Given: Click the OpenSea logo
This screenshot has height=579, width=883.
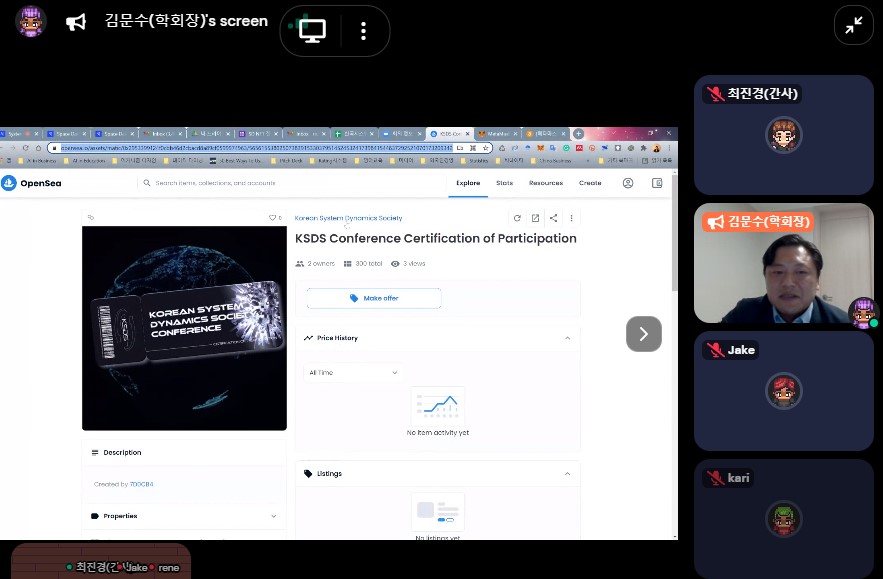Looking at the screenshot, I should [x=24, y=183].
